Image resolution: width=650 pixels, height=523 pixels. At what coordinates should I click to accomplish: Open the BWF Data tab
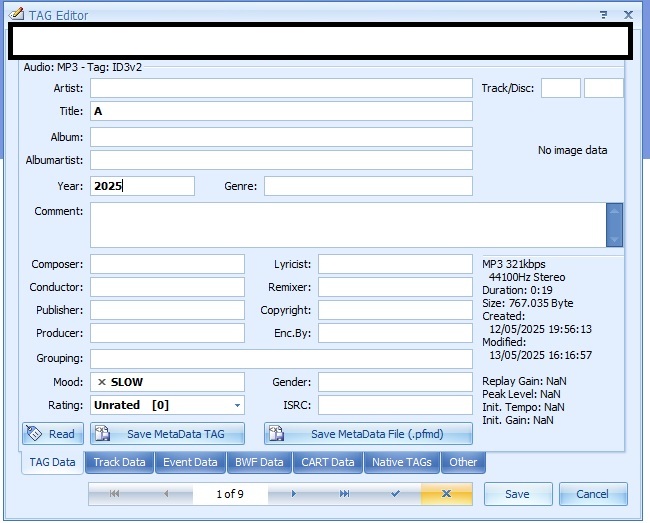click(x=259, y=462)
